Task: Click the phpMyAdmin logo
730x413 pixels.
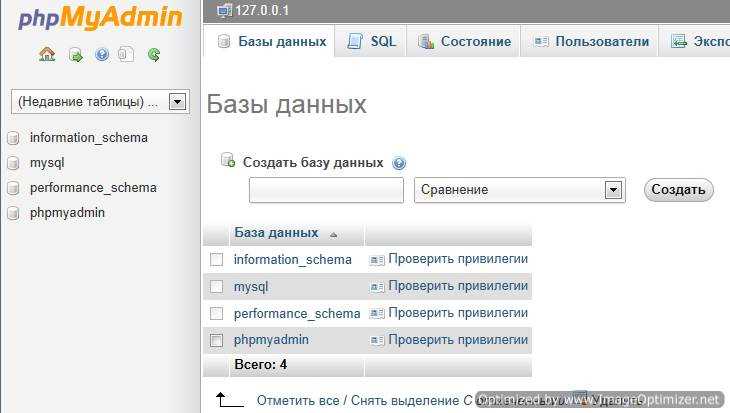Action: pos(100,18)
